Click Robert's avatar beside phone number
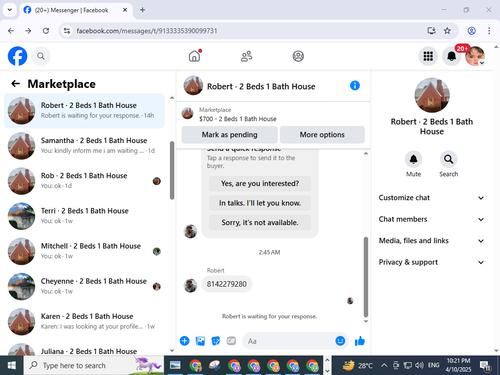Image resolution: width=500 pixels, height=375 pixels. pyautogui.click(x=190, y=286)
